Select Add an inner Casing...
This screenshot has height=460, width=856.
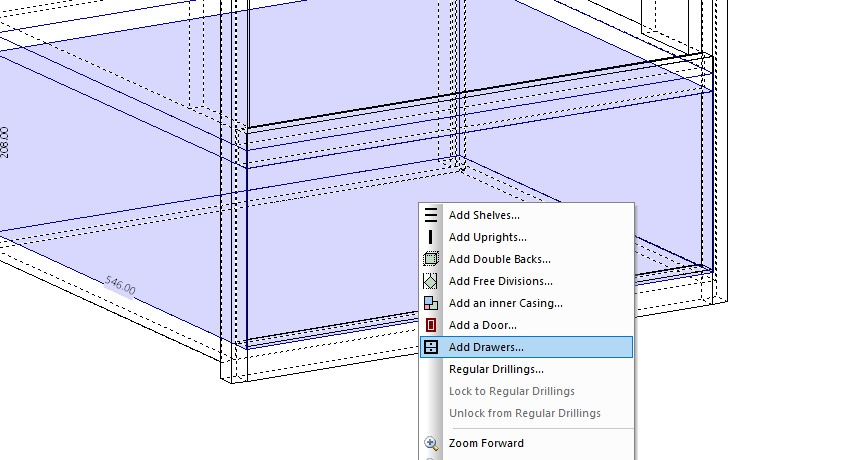coord(526,303)
